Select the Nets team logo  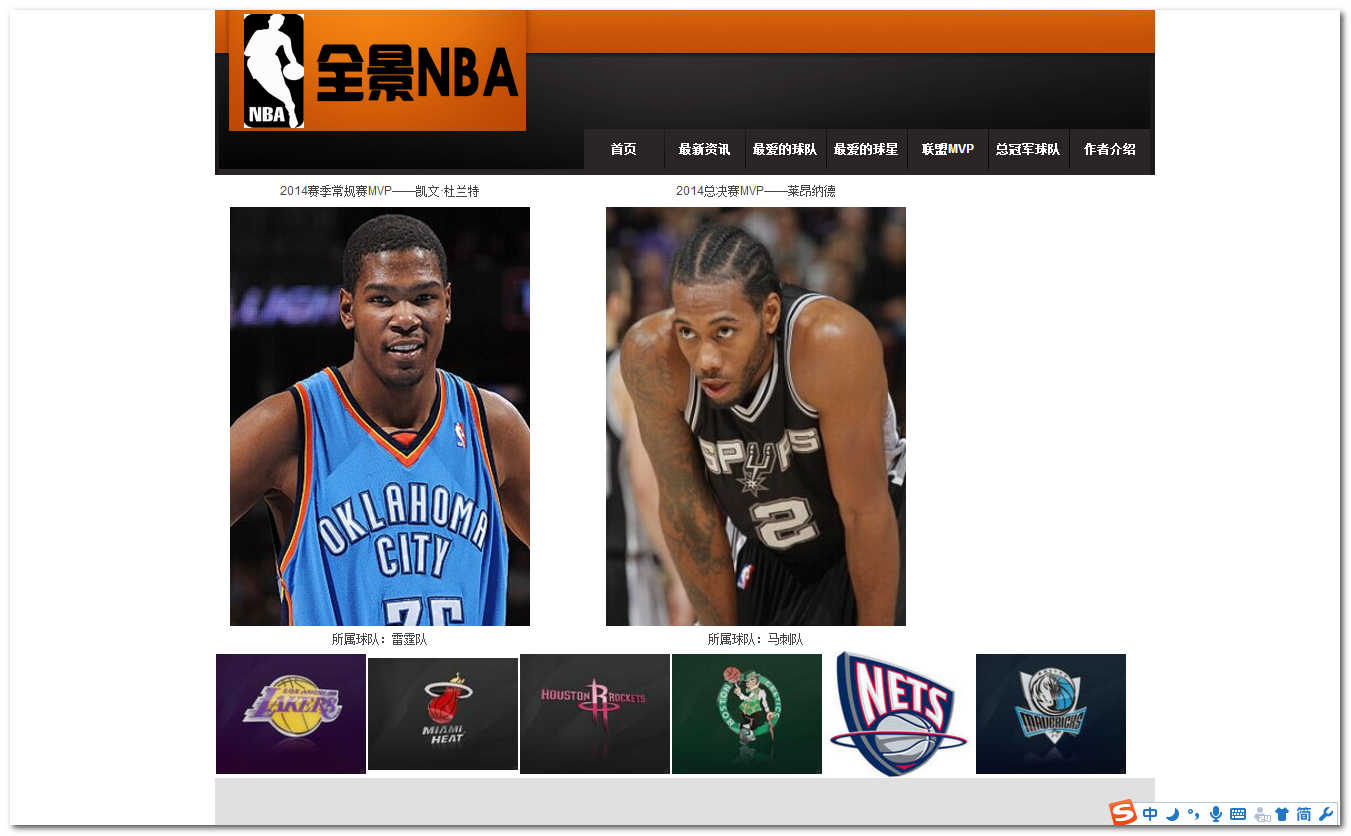pyautogui.click(x=899, y=714)
